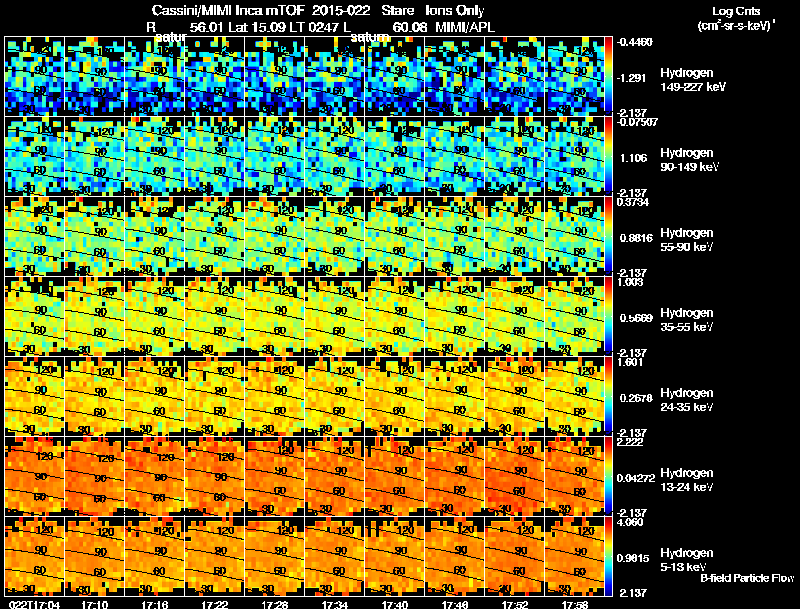Screen dimensions: 800x609
Task: Select the "Hydrogen 90-149 keV" row label
Action: point(690,160)
